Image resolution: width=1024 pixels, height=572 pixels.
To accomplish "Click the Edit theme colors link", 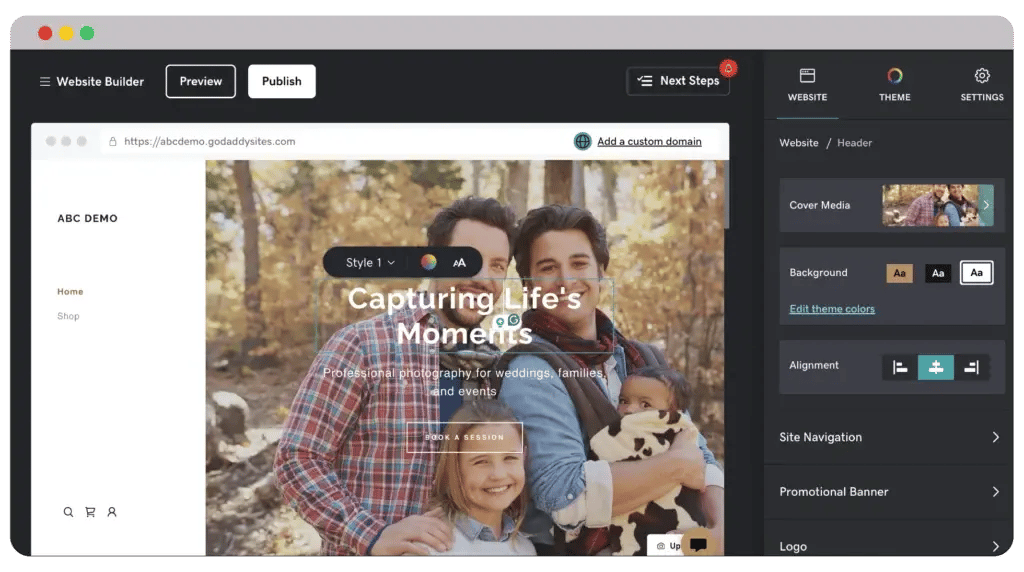I will (832, 309).
